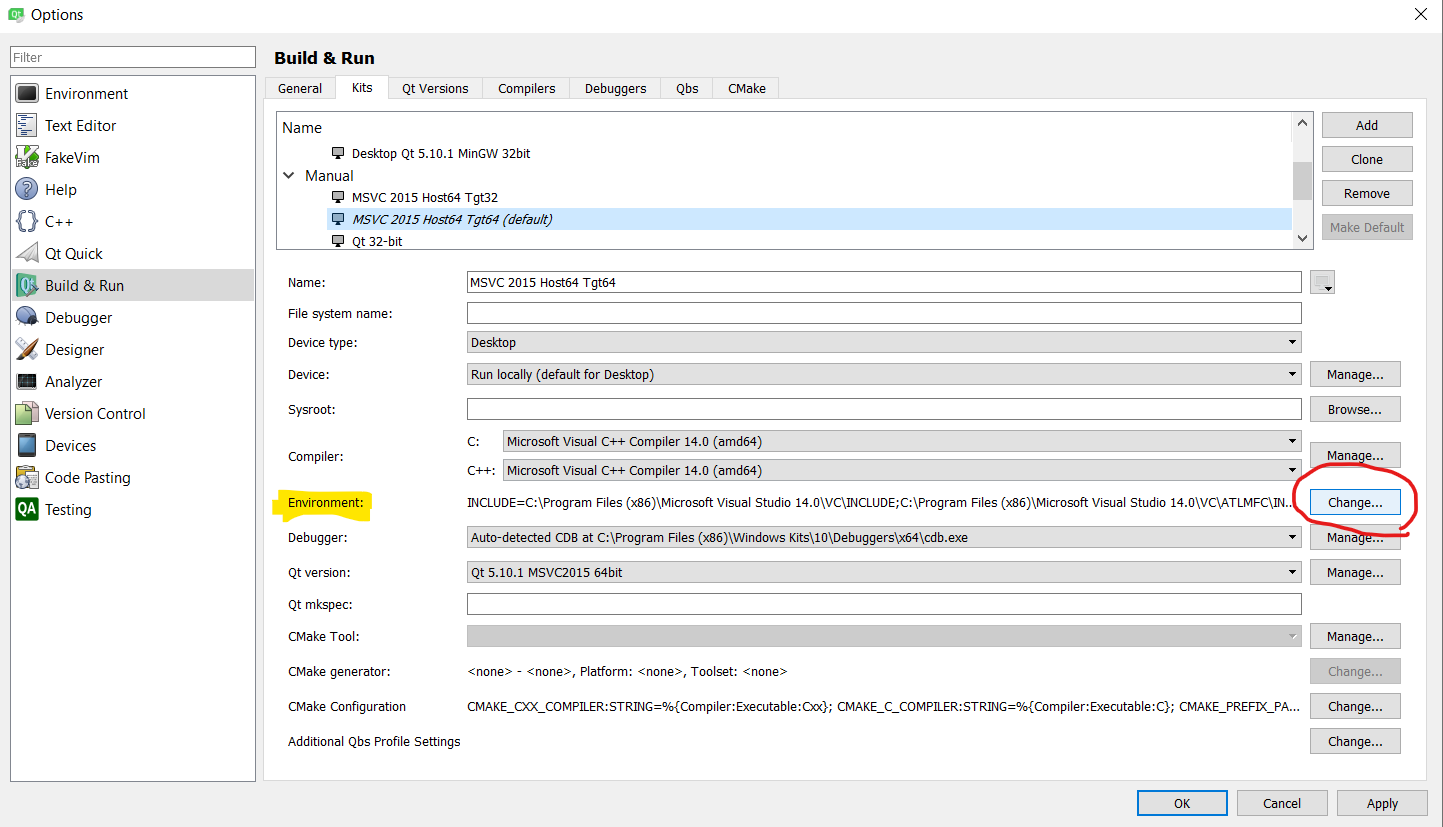Click the Sysroot input field

tap(884, 409)
